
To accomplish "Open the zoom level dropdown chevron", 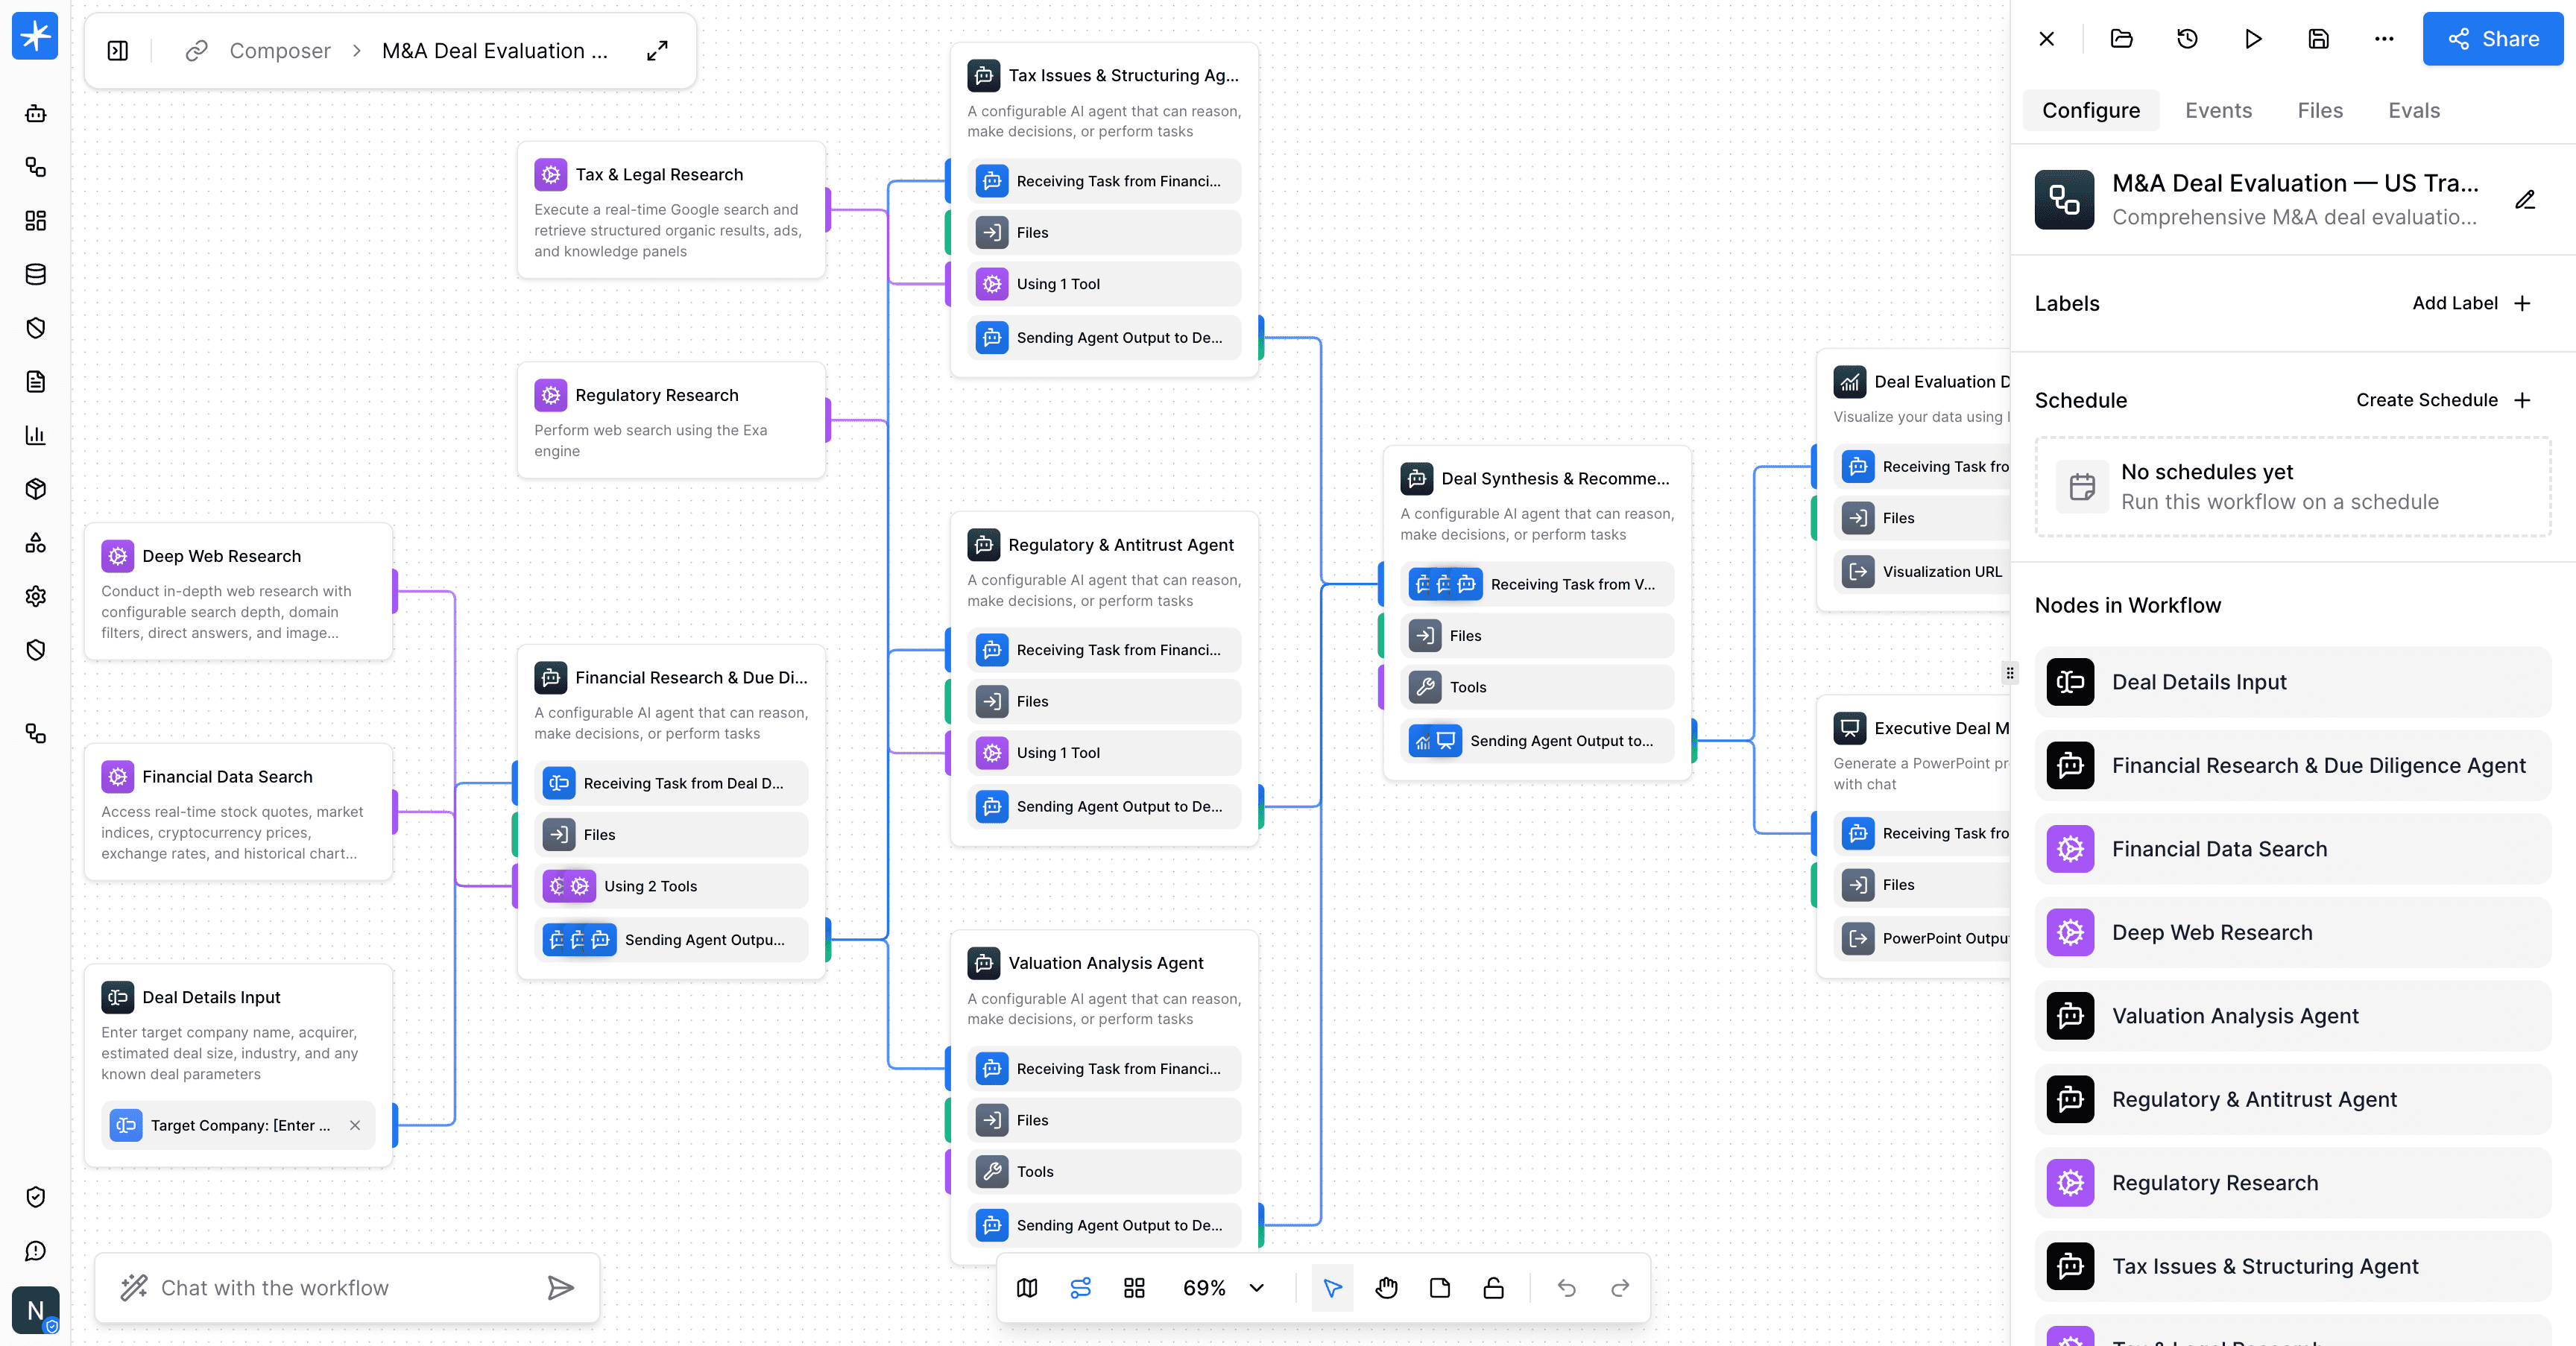I will pyautogui.click(x=1257, y=1288).
